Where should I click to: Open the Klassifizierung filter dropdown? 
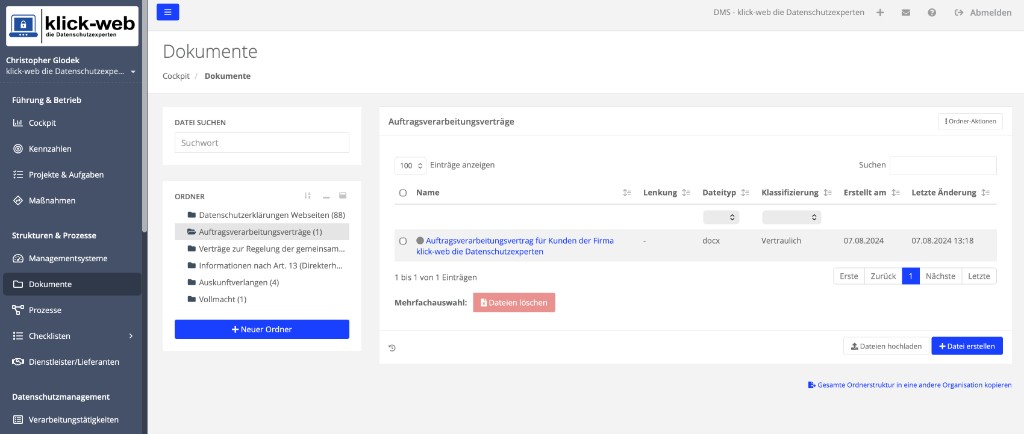coord(792,217)
